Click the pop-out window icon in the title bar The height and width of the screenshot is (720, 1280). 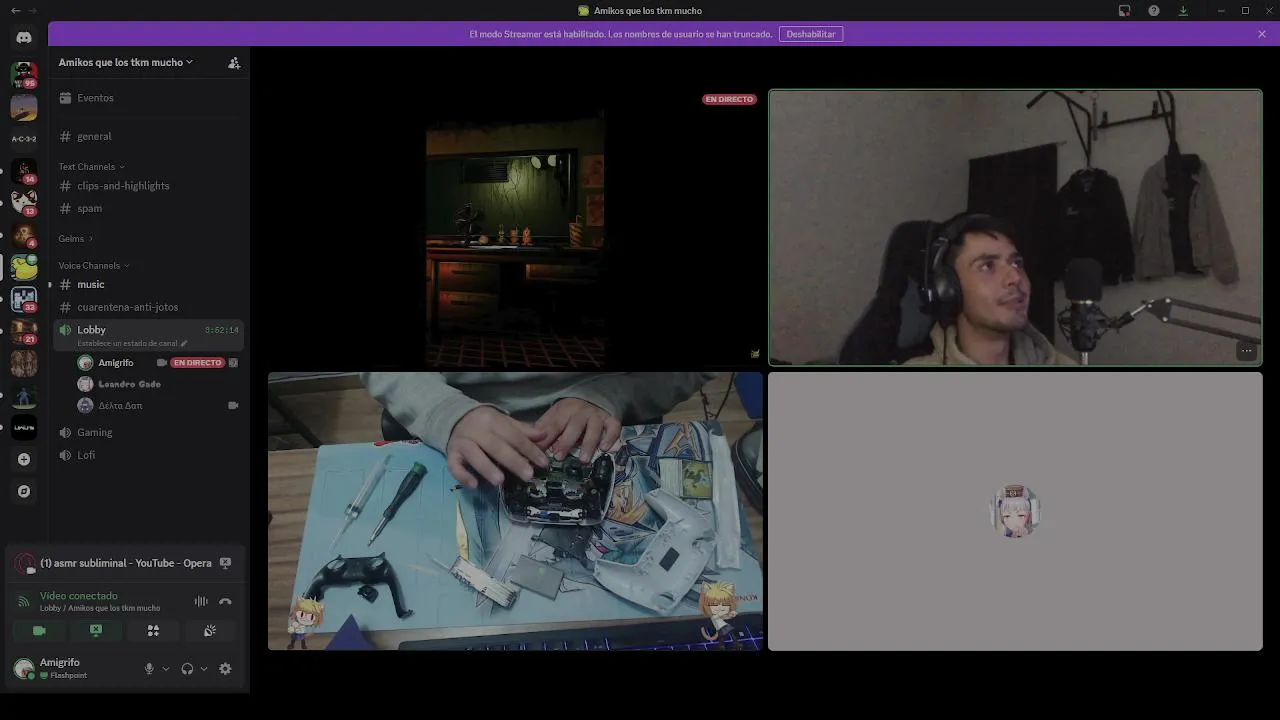click(x=1124, y=10)
